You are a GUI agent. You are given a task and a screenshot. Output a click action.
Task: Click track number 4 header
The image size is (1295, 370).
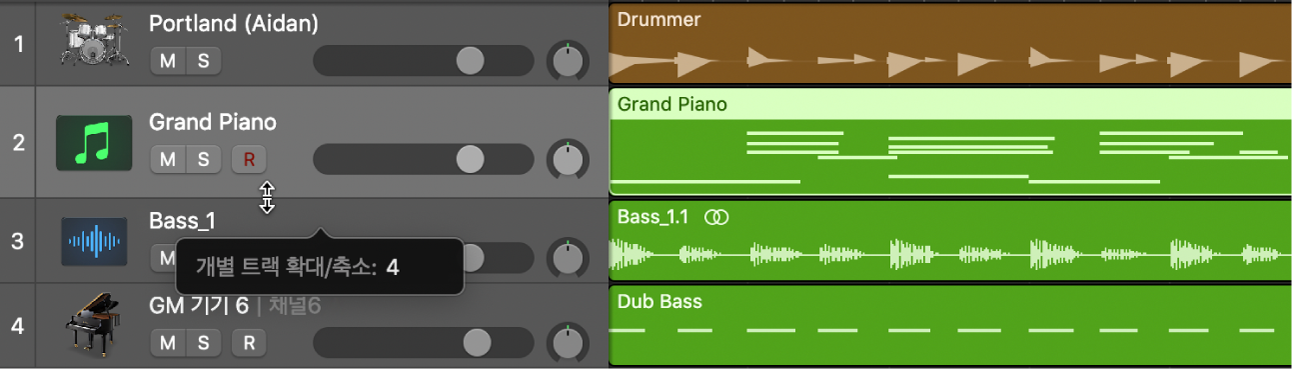pos(18,325)
